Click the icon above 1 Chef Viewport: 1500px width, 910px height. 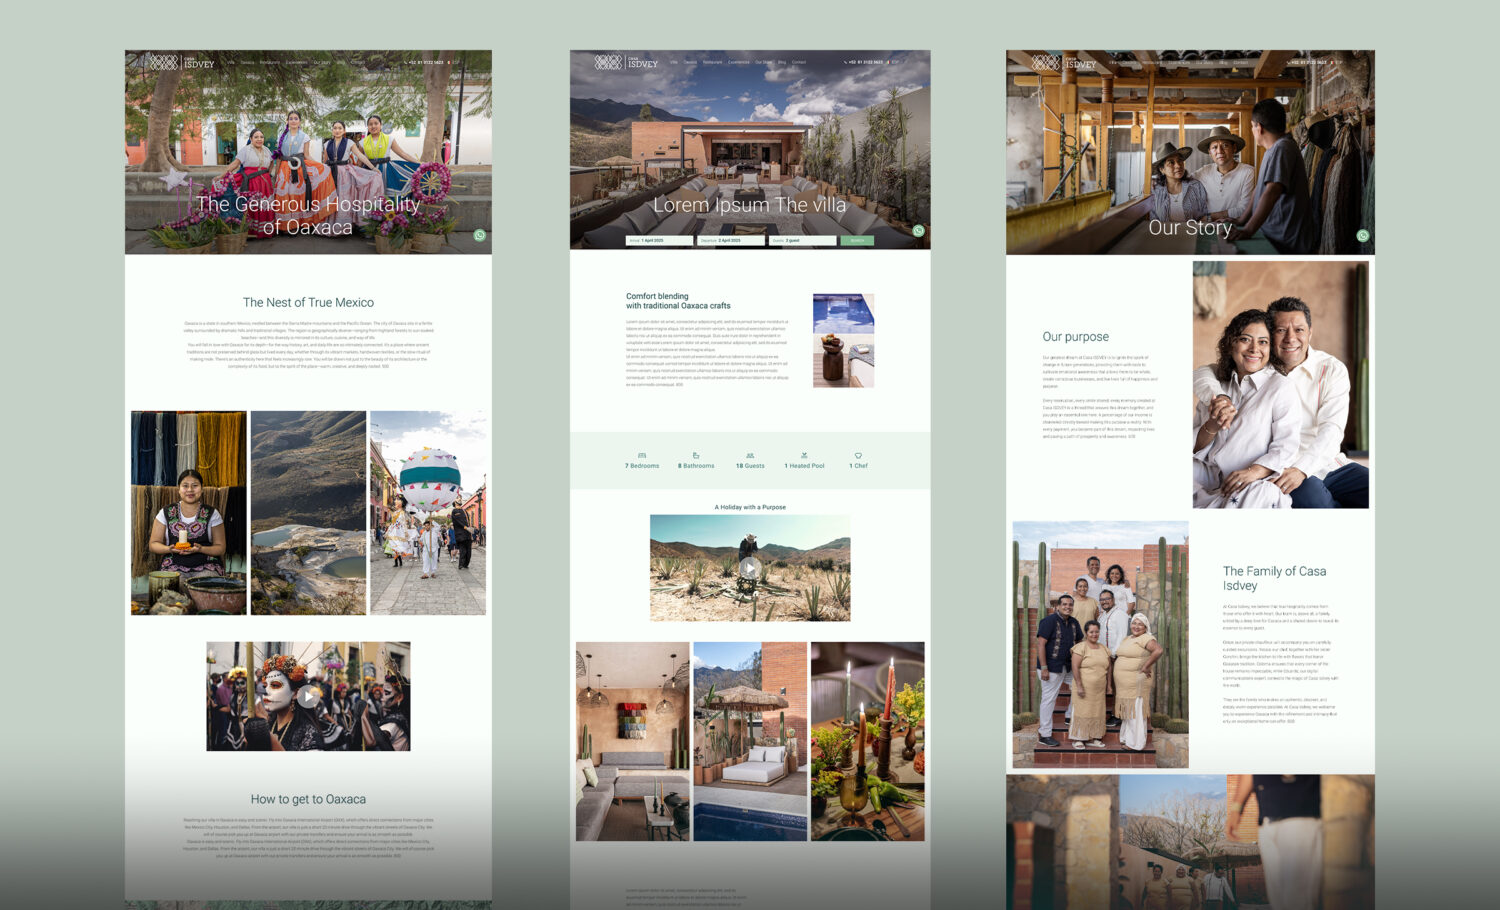(858, 456)
